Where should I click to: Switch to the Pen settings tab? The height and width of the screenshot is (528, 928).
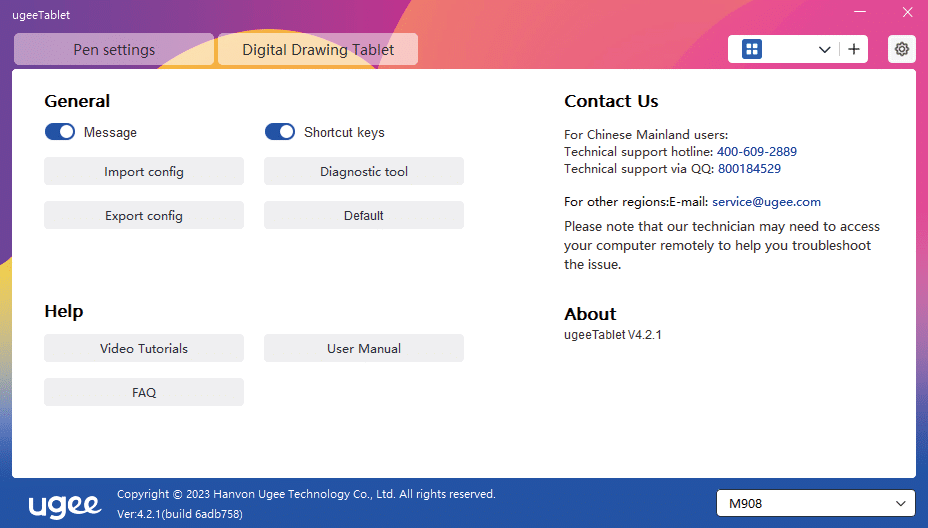[114, 49]
